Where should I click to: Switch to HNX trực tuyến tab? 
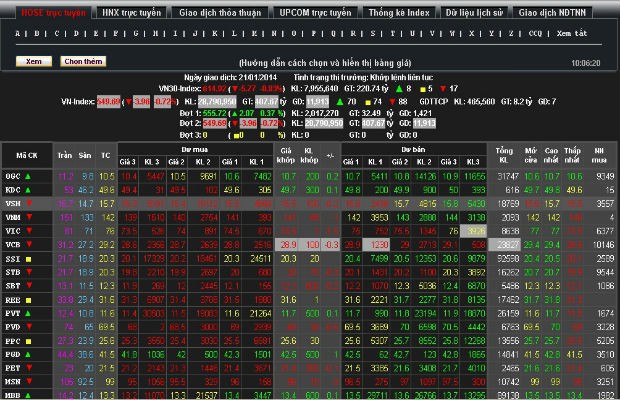pos(132,14)
